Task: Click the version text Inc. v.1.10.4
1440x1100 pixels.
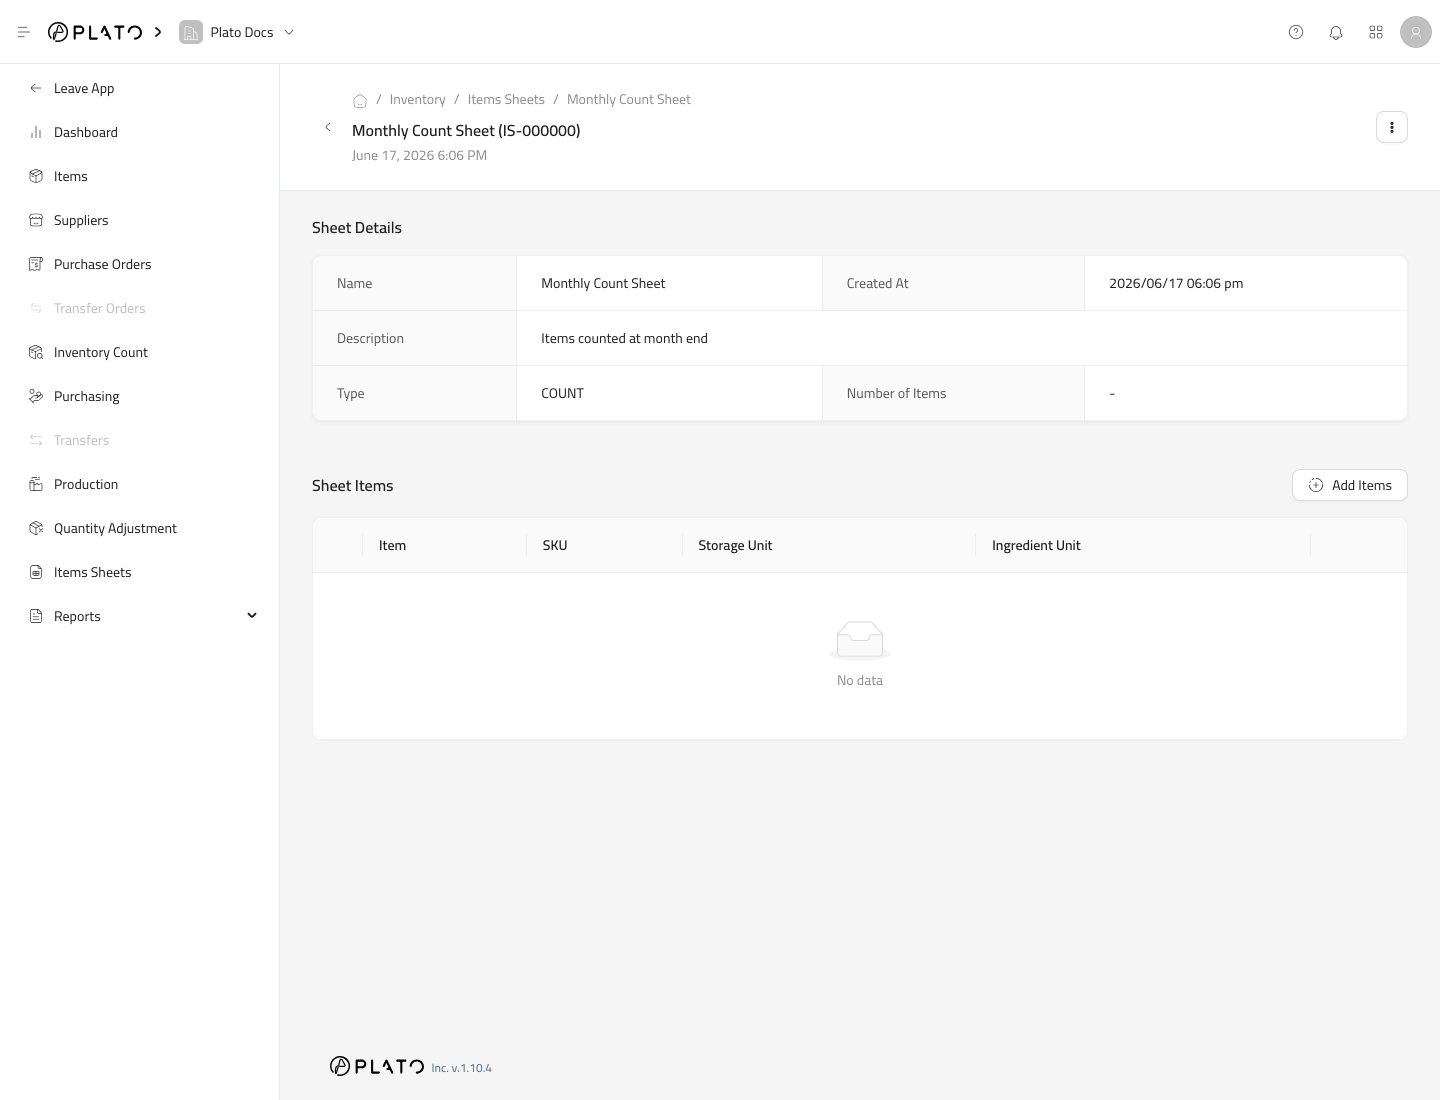Action: click(461, 1068)
